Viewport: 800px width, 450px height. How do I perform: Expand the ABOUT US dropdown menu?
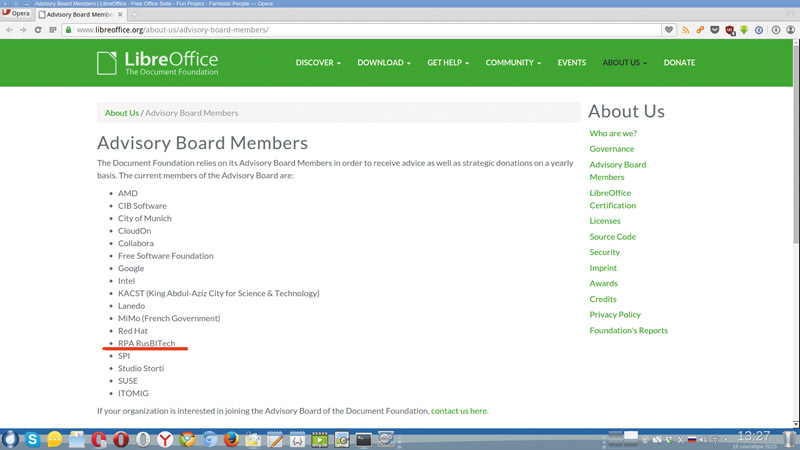[624, 62]
